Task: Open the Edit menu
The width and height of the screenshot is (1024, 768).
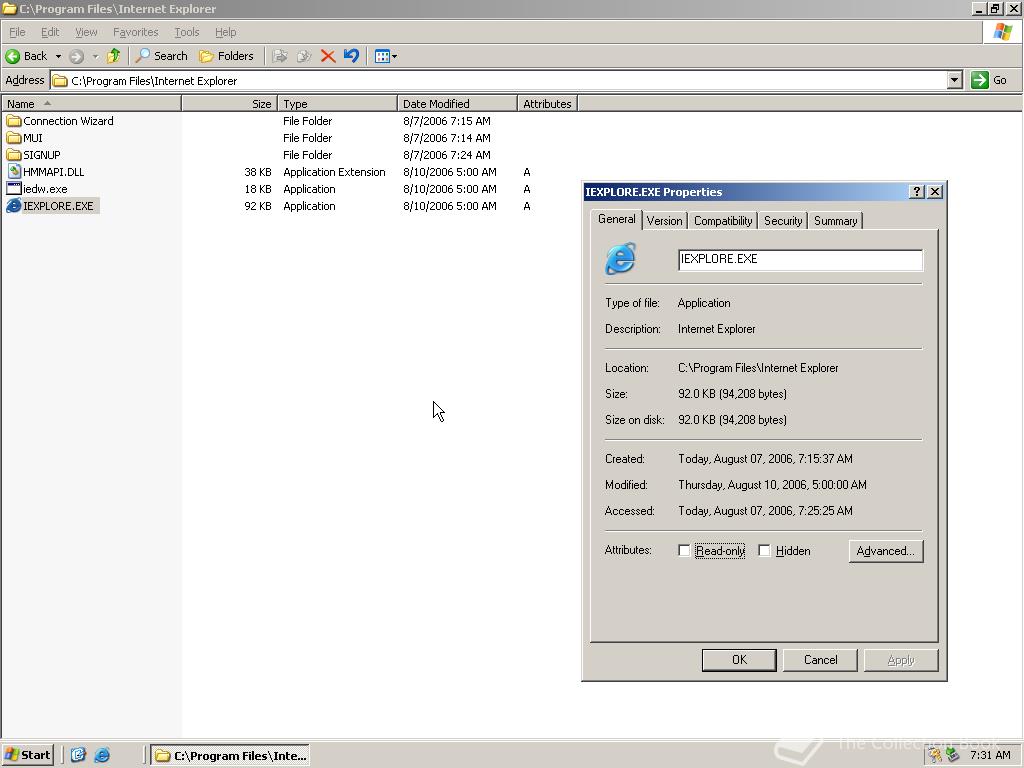Action: coord(50,32)
